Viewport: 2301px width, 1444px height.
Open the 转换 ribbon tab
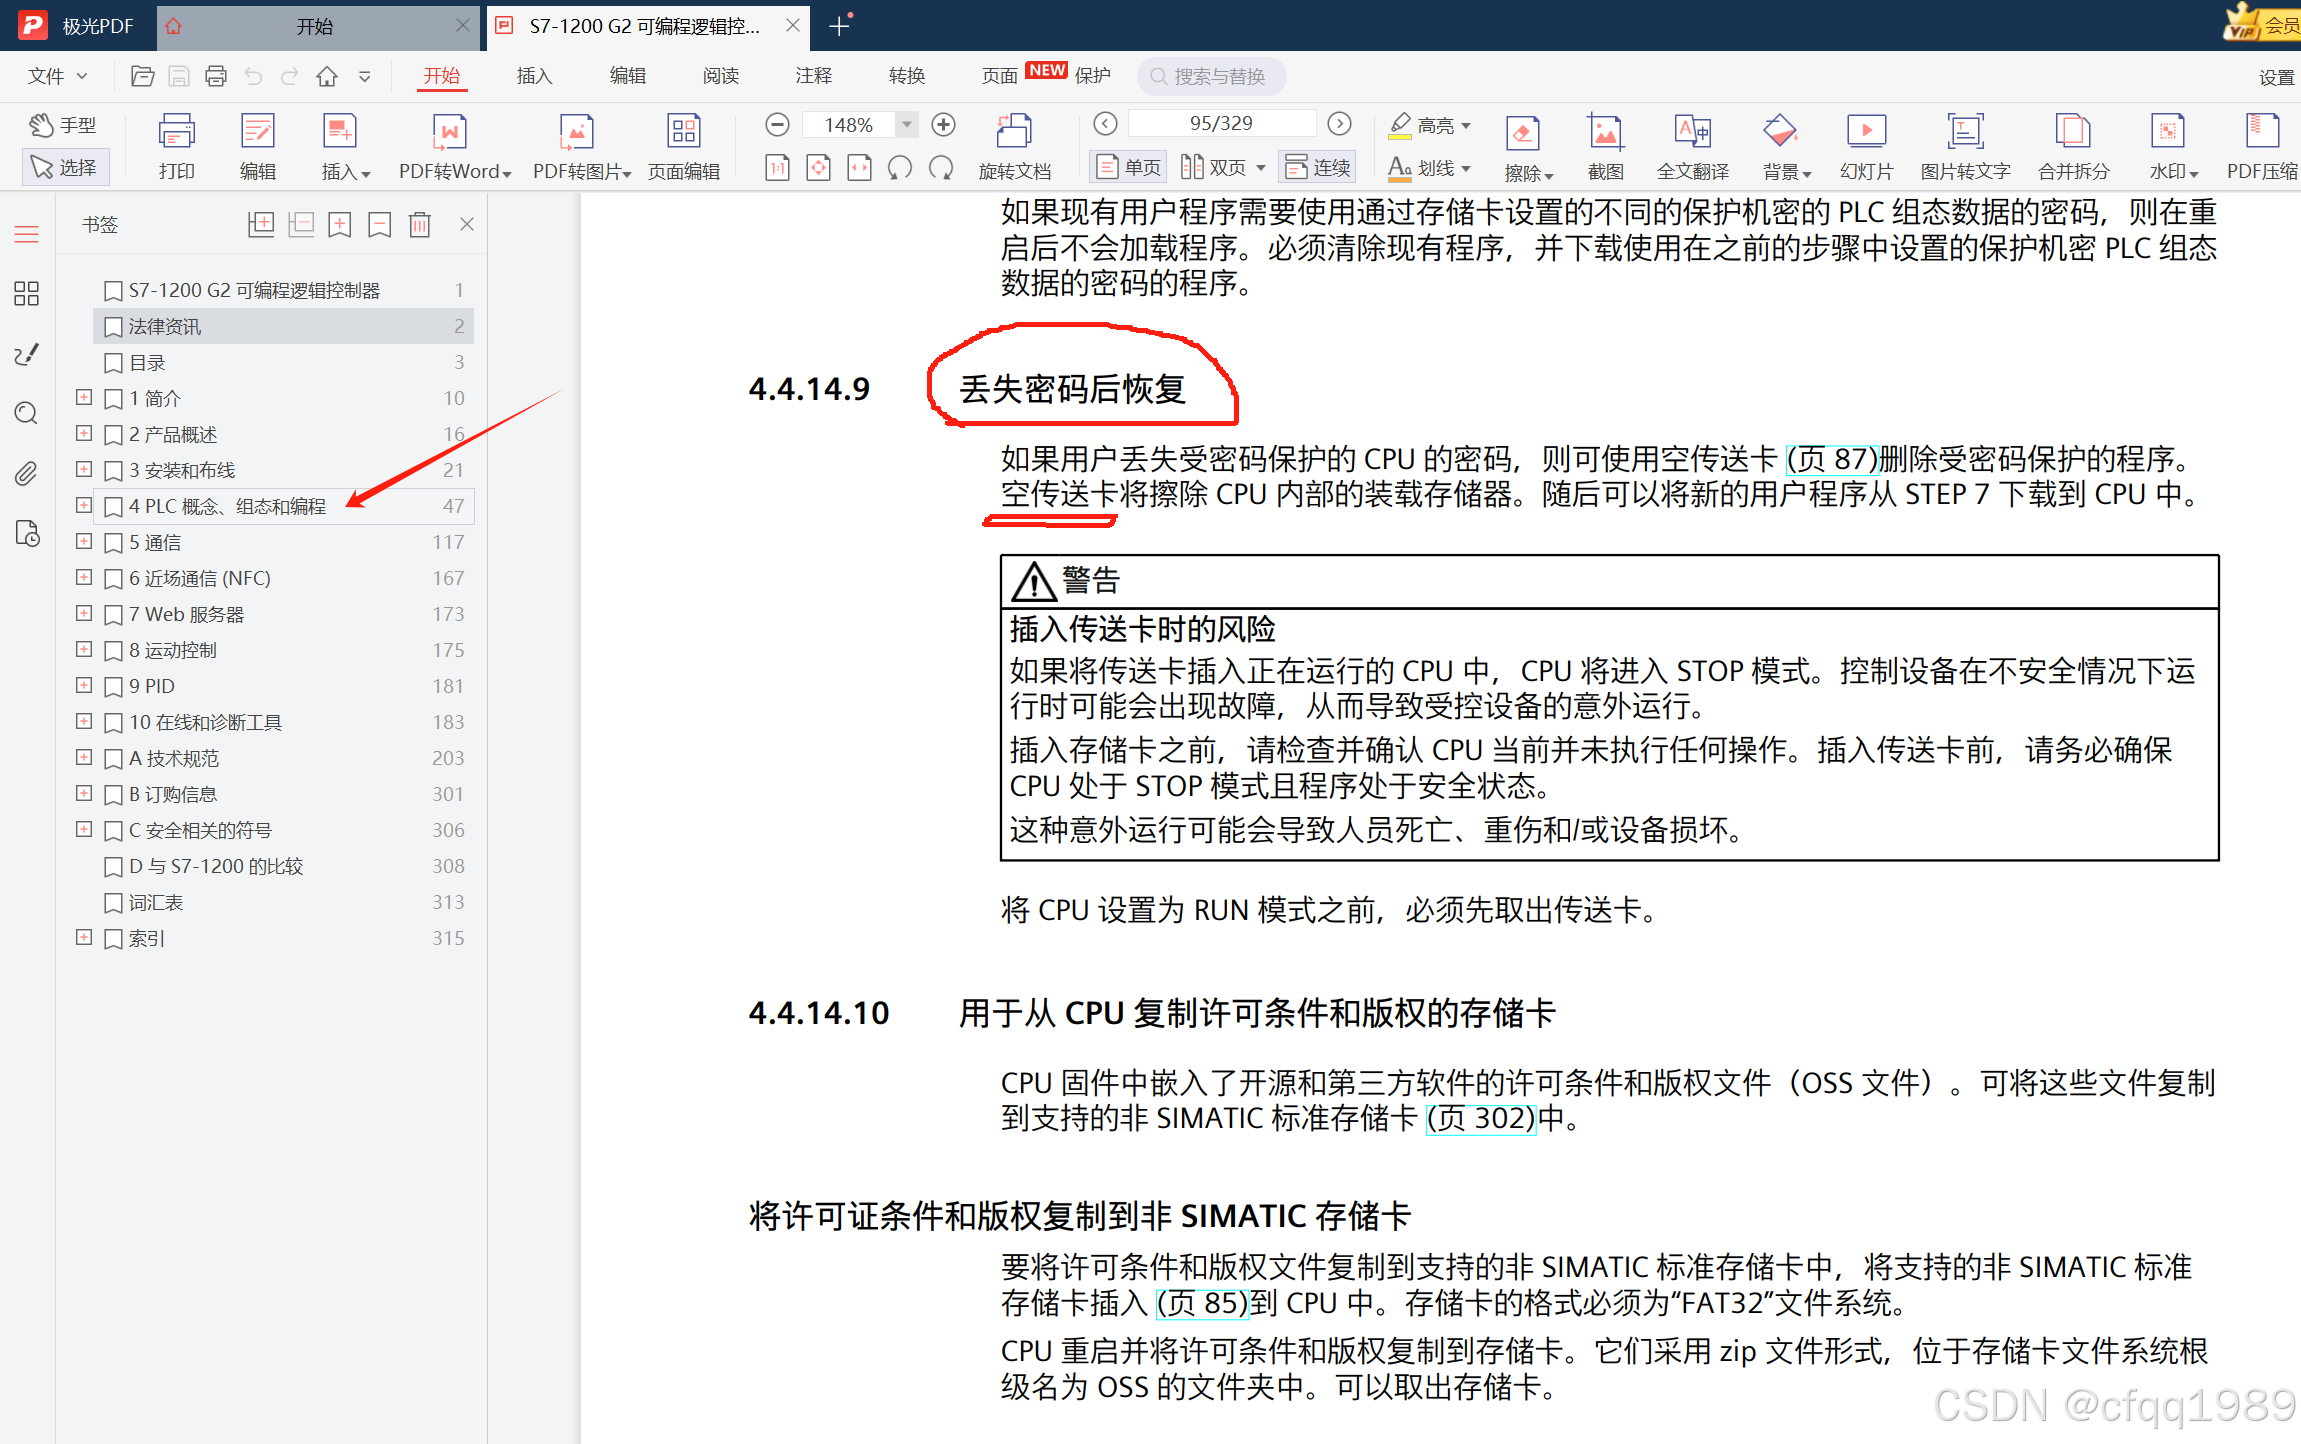point(906,76)
